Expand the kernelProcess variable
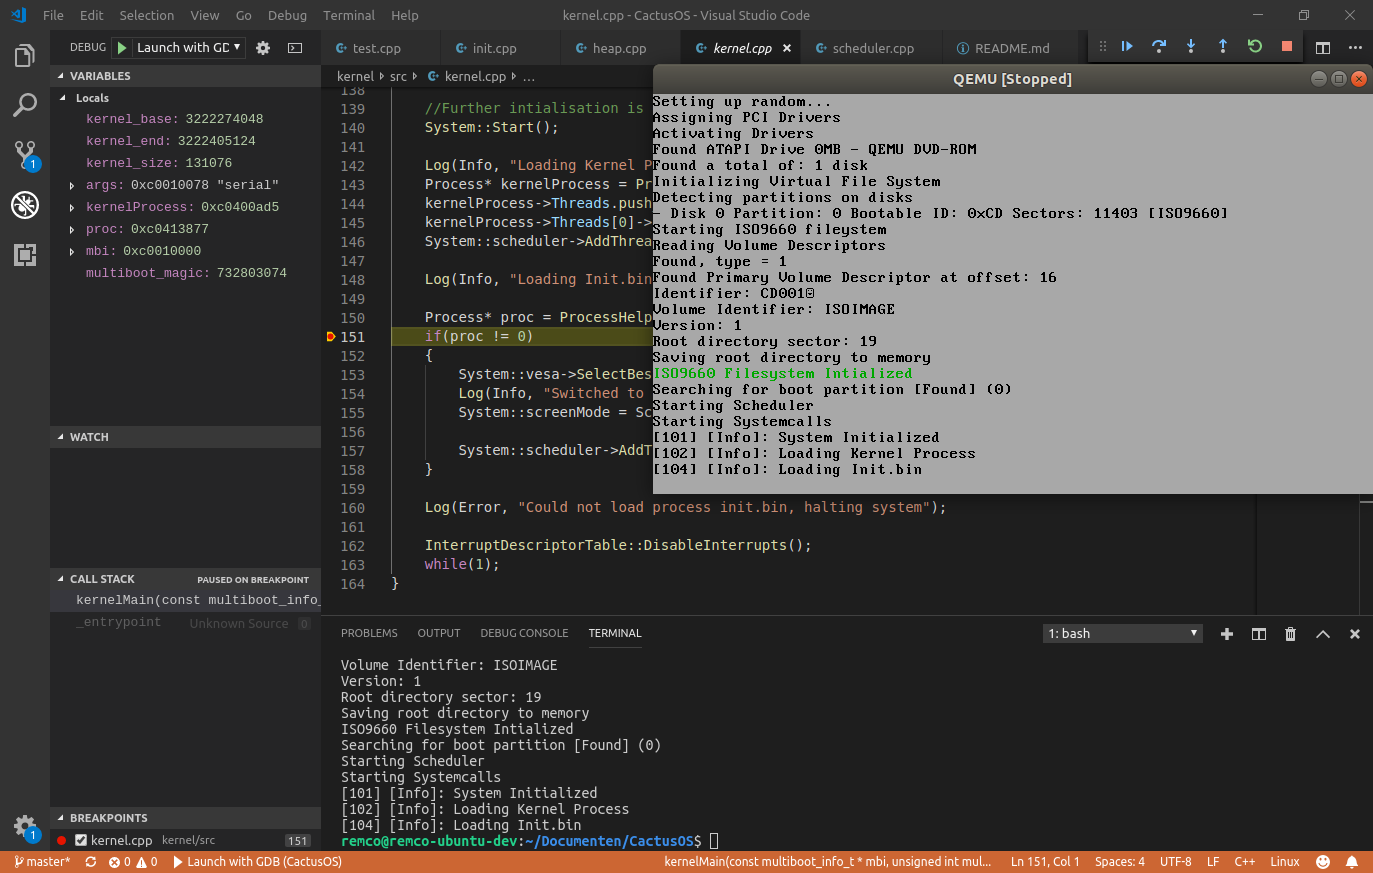 pyautogui.click(x=72, y=207)
